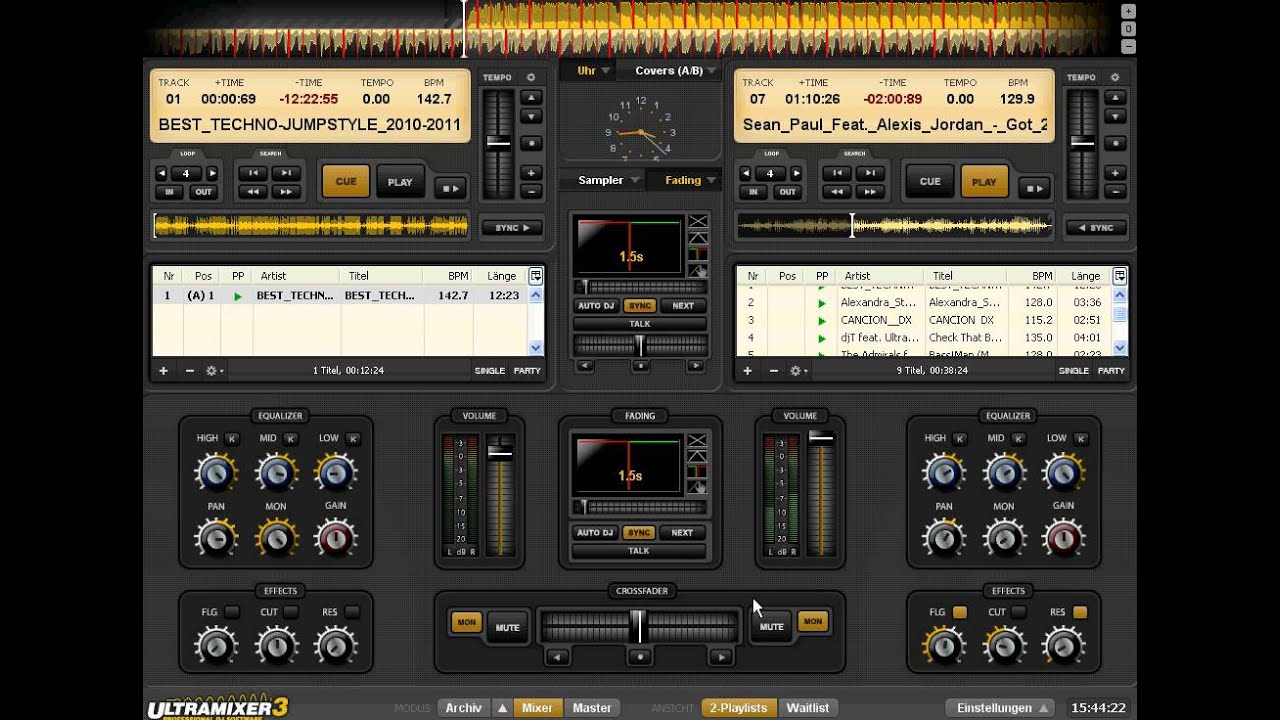1280x720 pixels.
Task: Enable CUT effect on left deck
Action: click(291, 612)
